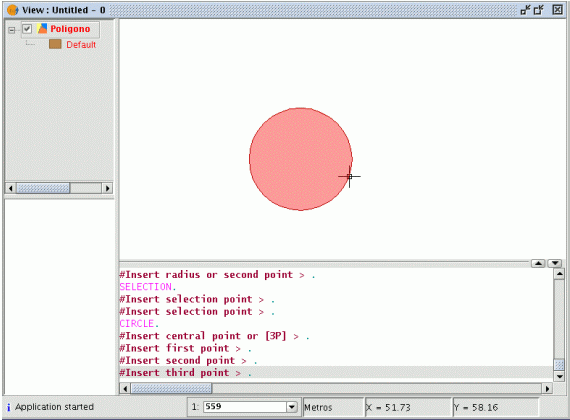Close the Untitled - 0 view window

point(557,10)
